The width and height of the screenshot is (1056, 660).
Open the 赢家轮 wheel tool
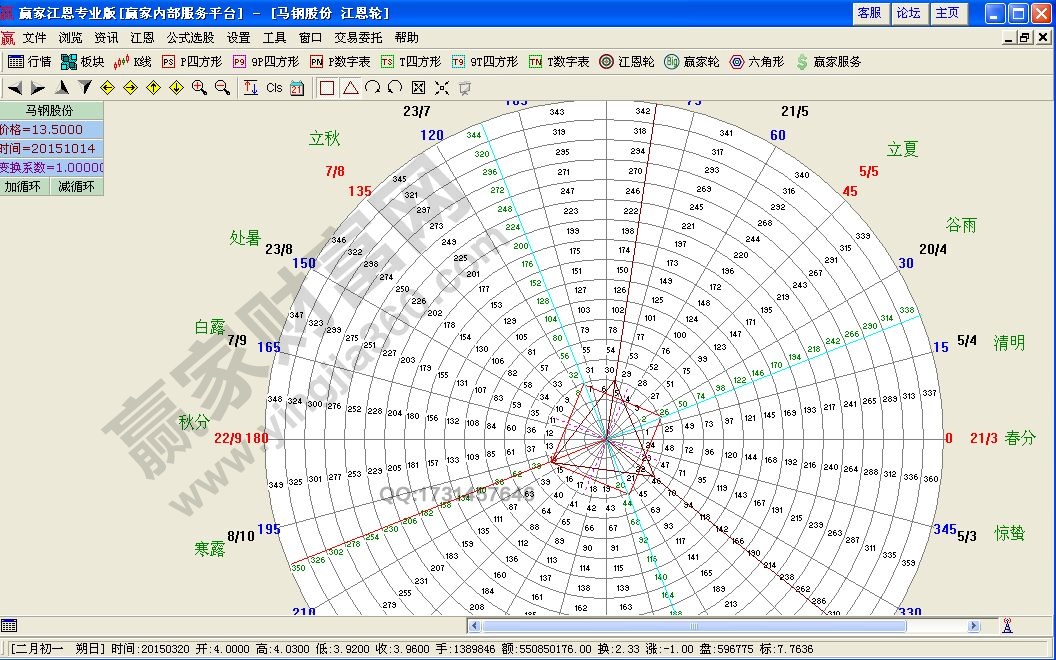pyautogui.click(x=691, y=62)
